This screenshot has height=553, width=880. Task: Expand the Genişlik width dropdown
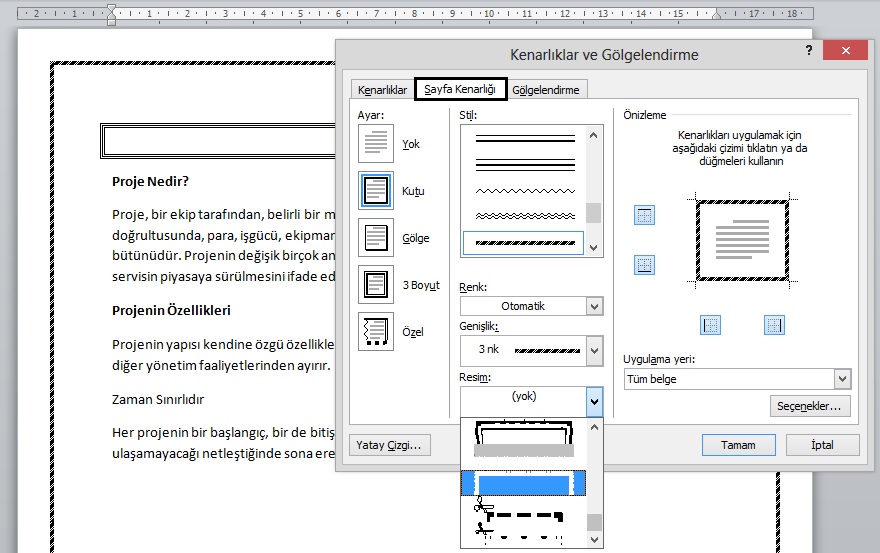[x=595, y=350]
